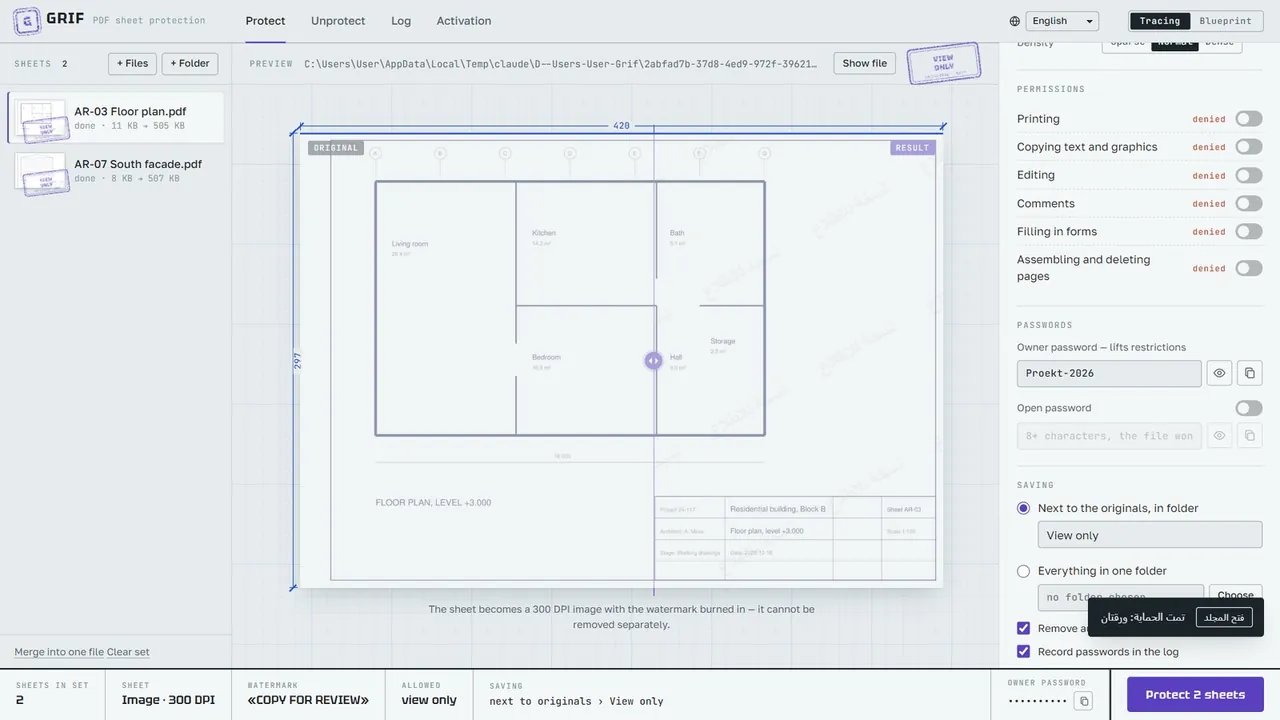Image resolution: width=1280 pixels, height=720 pixels.
Task: Enable the Comments permission switch
Action: tap(1249, 203)
